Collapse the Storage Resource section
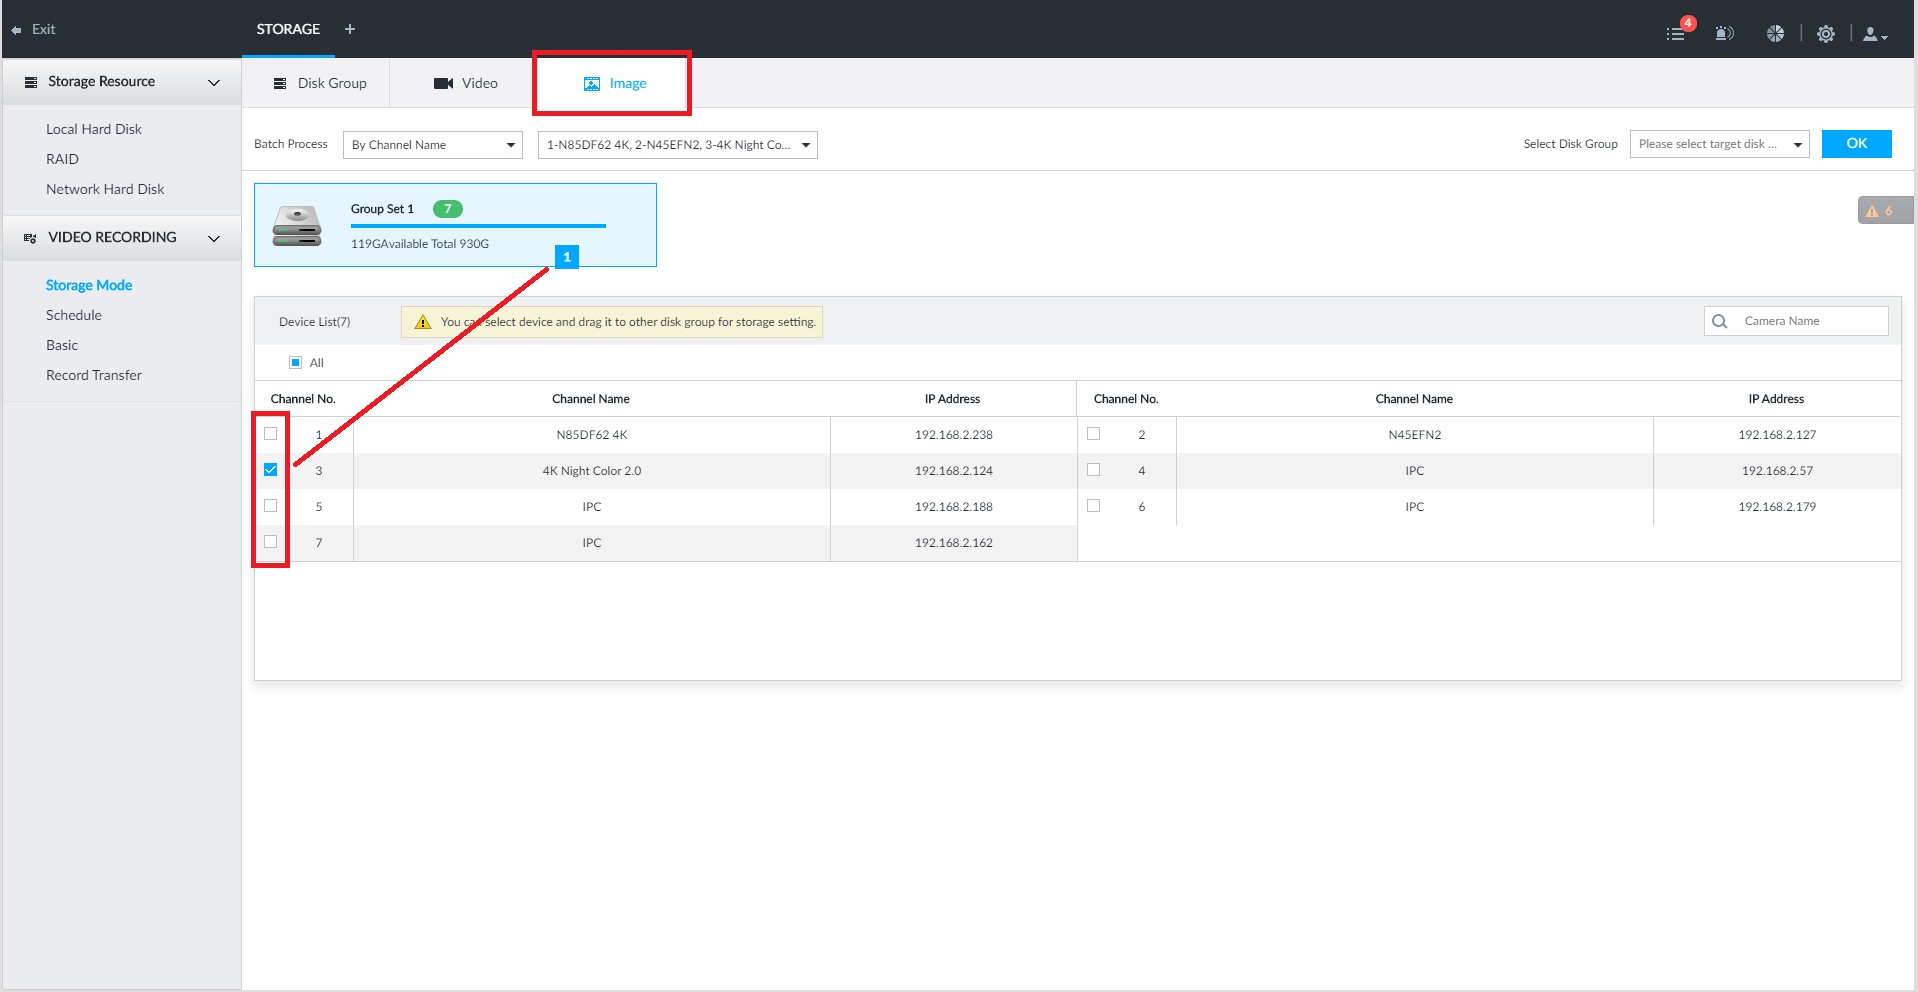Screen dimensions: 1918x992 [213, 82]
